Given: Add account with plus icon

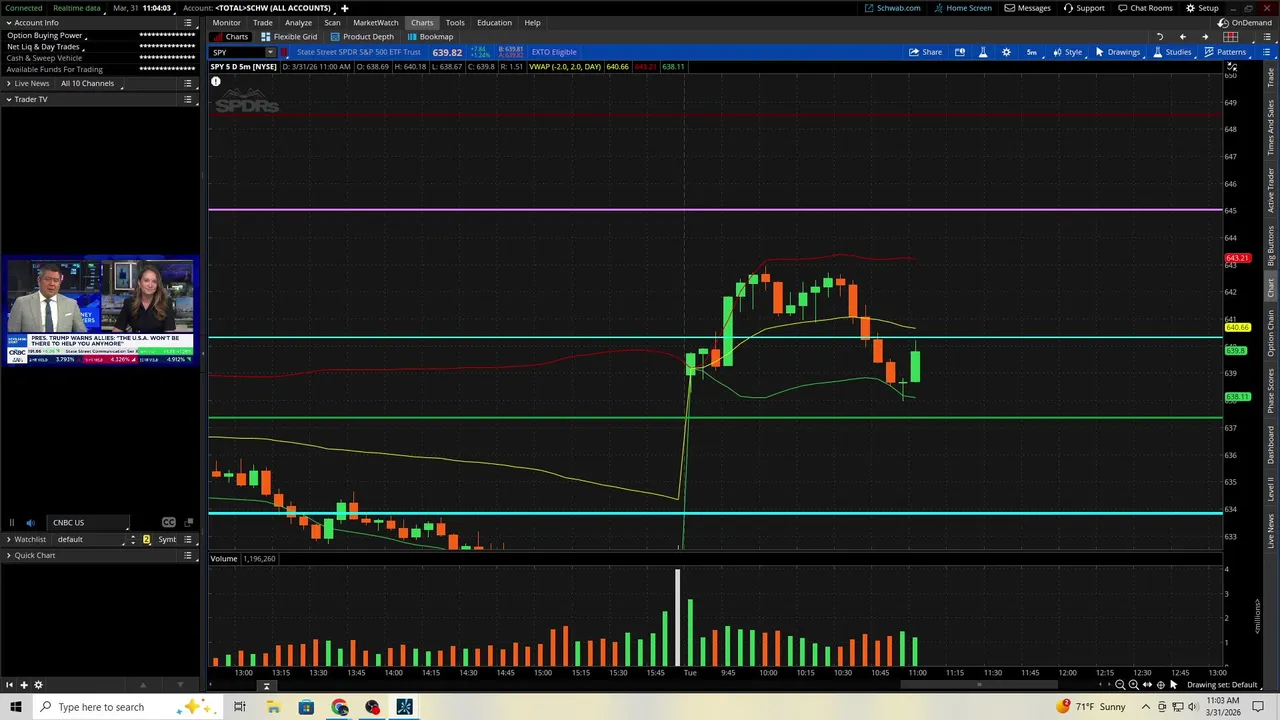Looking at the screenshot, I should (344, 8).
